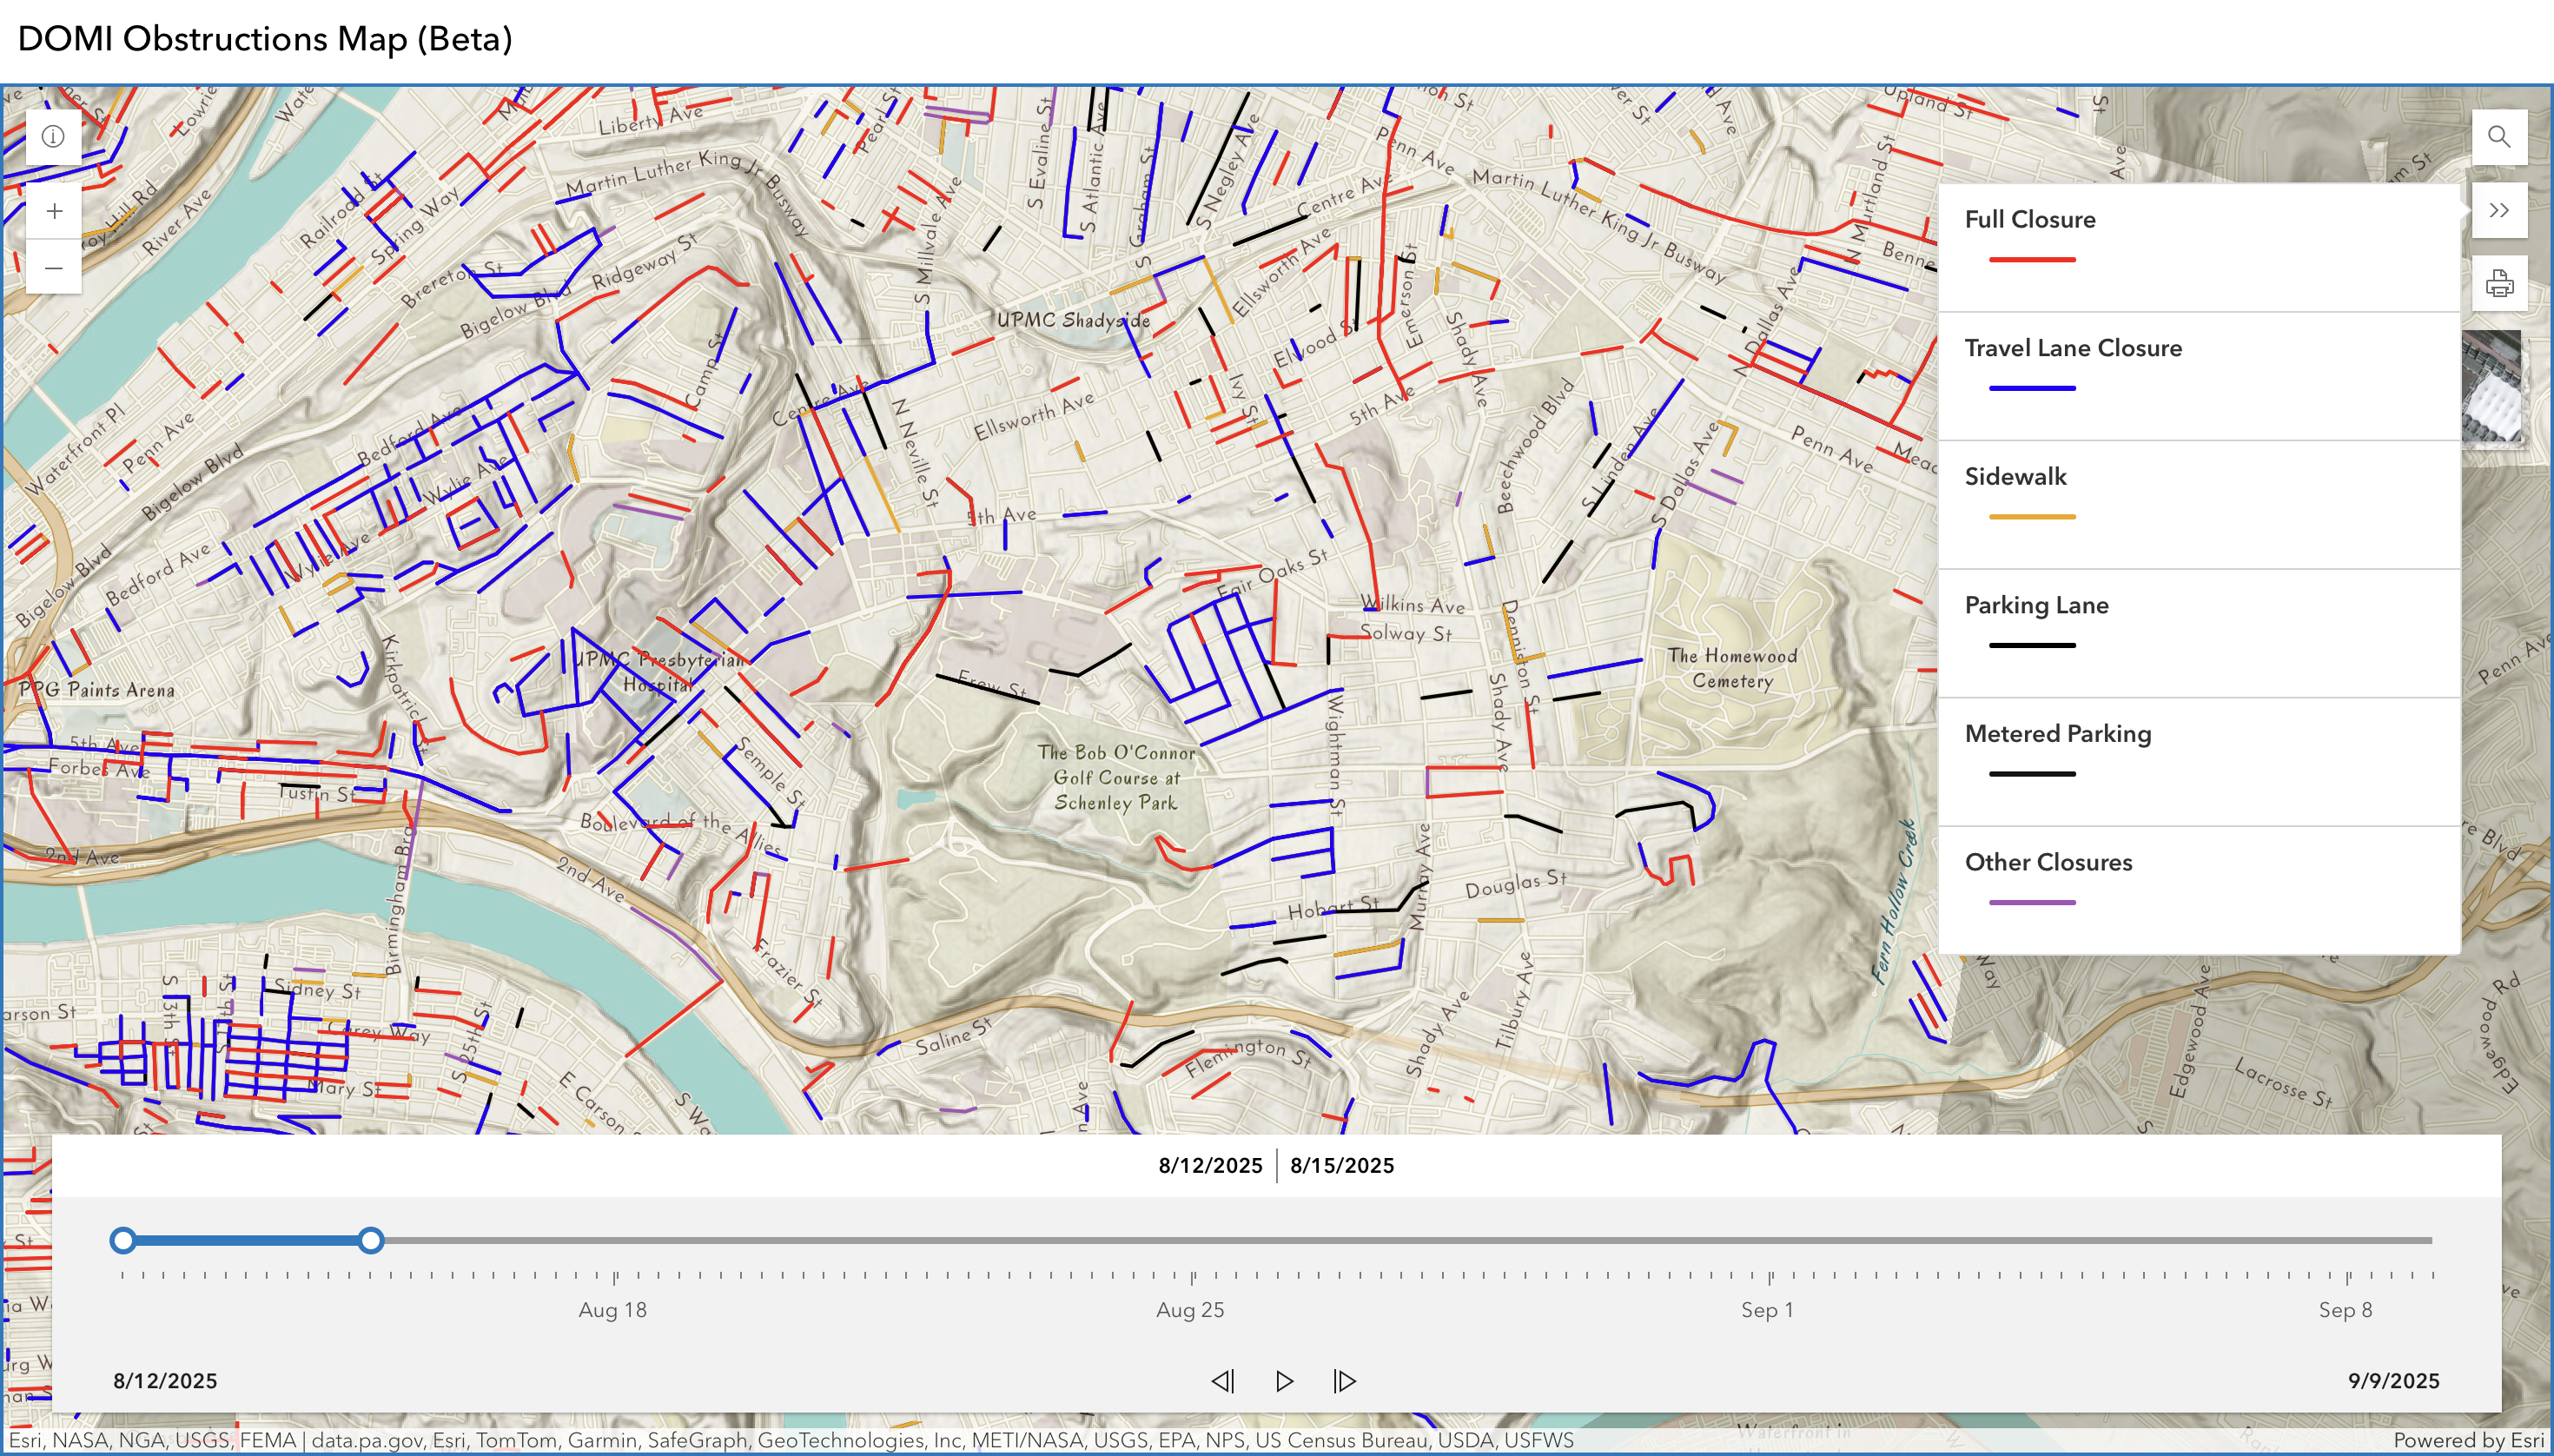Viewport: 2554px width, 1456px height.
Task: Collapse the legend panel with chevrons
Action: tap(2498, 211)
